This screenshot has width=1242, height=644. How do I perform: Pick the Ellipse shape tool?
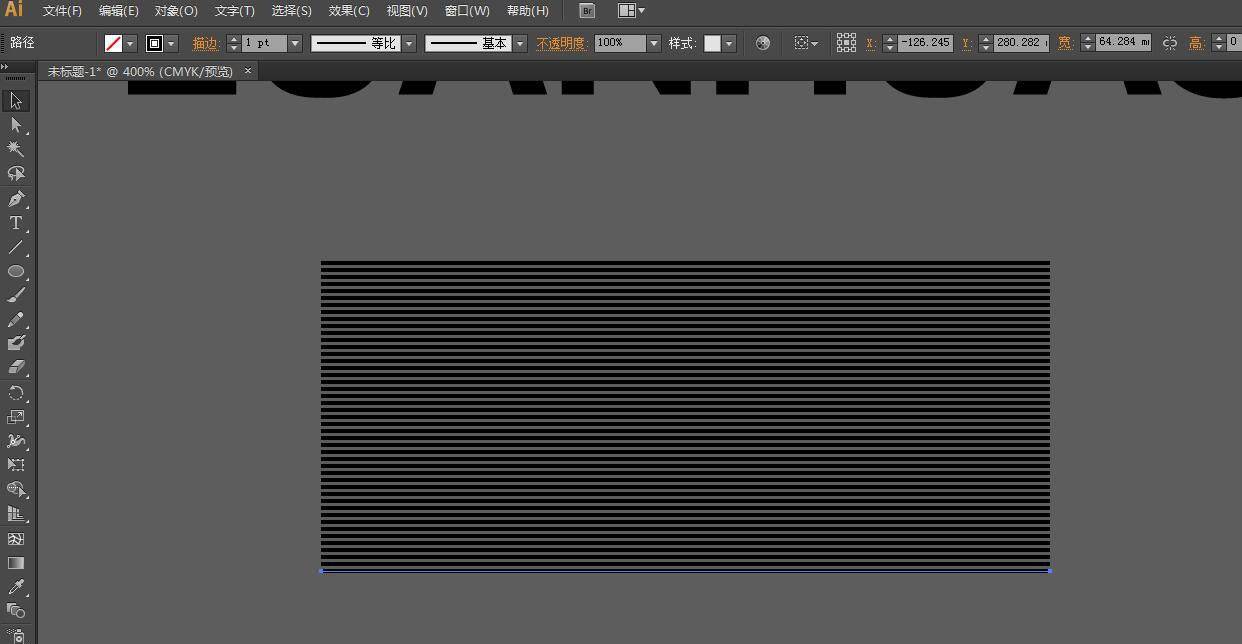coord(16,272)
